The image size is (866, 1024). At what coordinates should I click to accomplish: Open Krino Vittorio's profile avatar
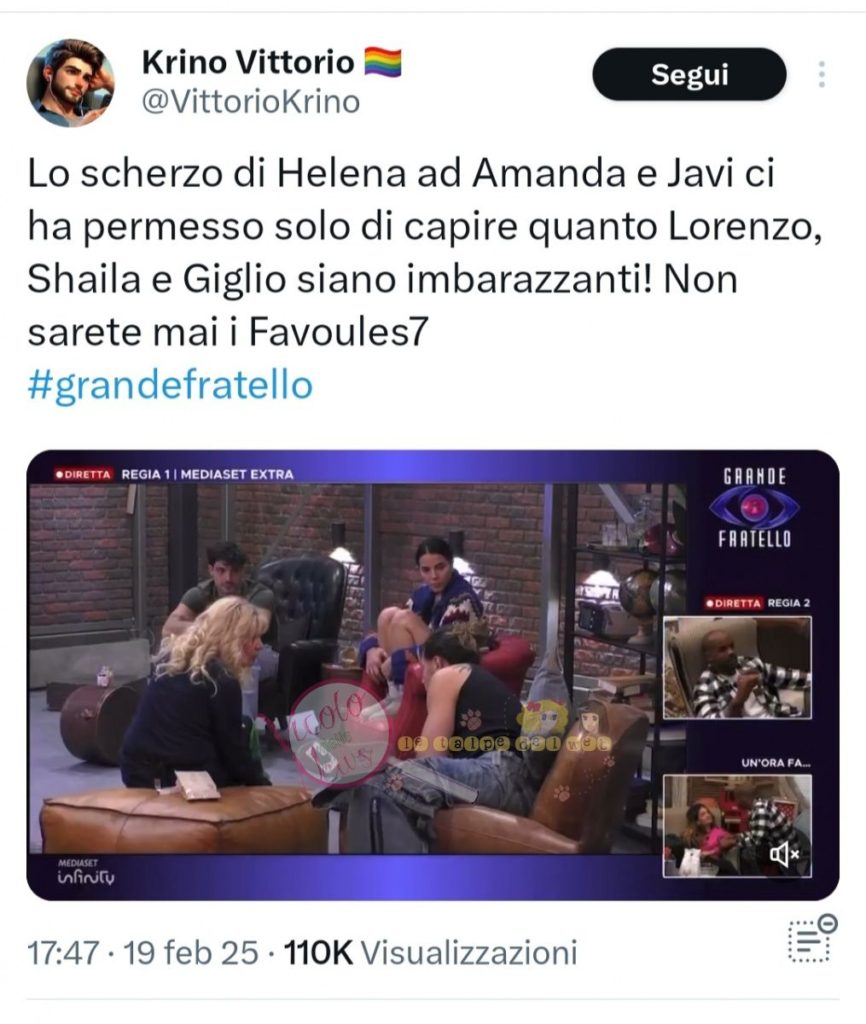pyautogui.click(x=71, y=82)
